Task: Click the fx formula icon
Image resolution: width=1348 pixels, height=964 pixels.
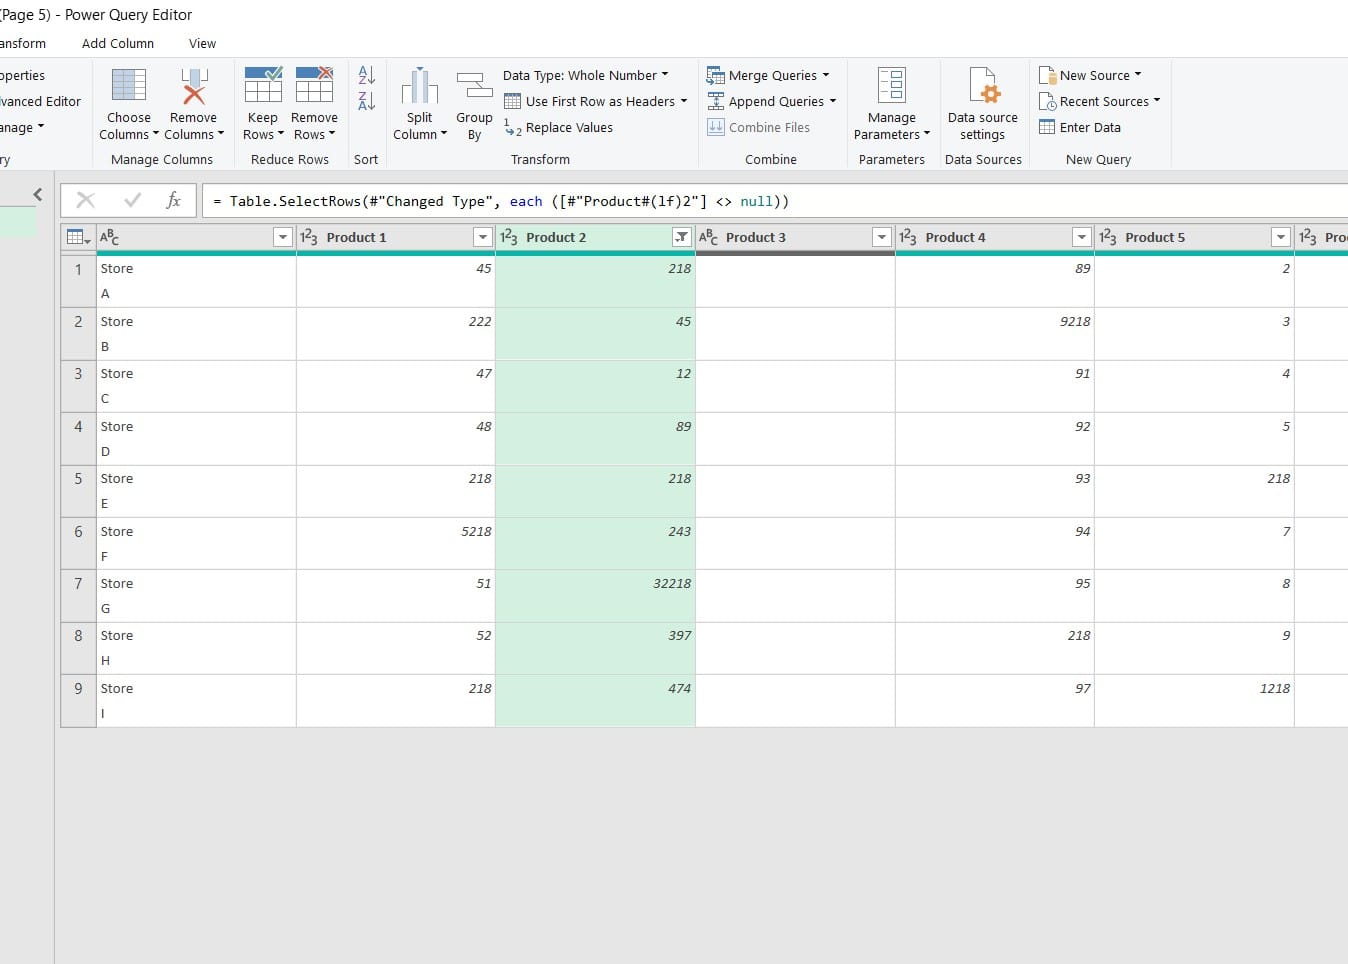Action: click(x=173, y=201)
